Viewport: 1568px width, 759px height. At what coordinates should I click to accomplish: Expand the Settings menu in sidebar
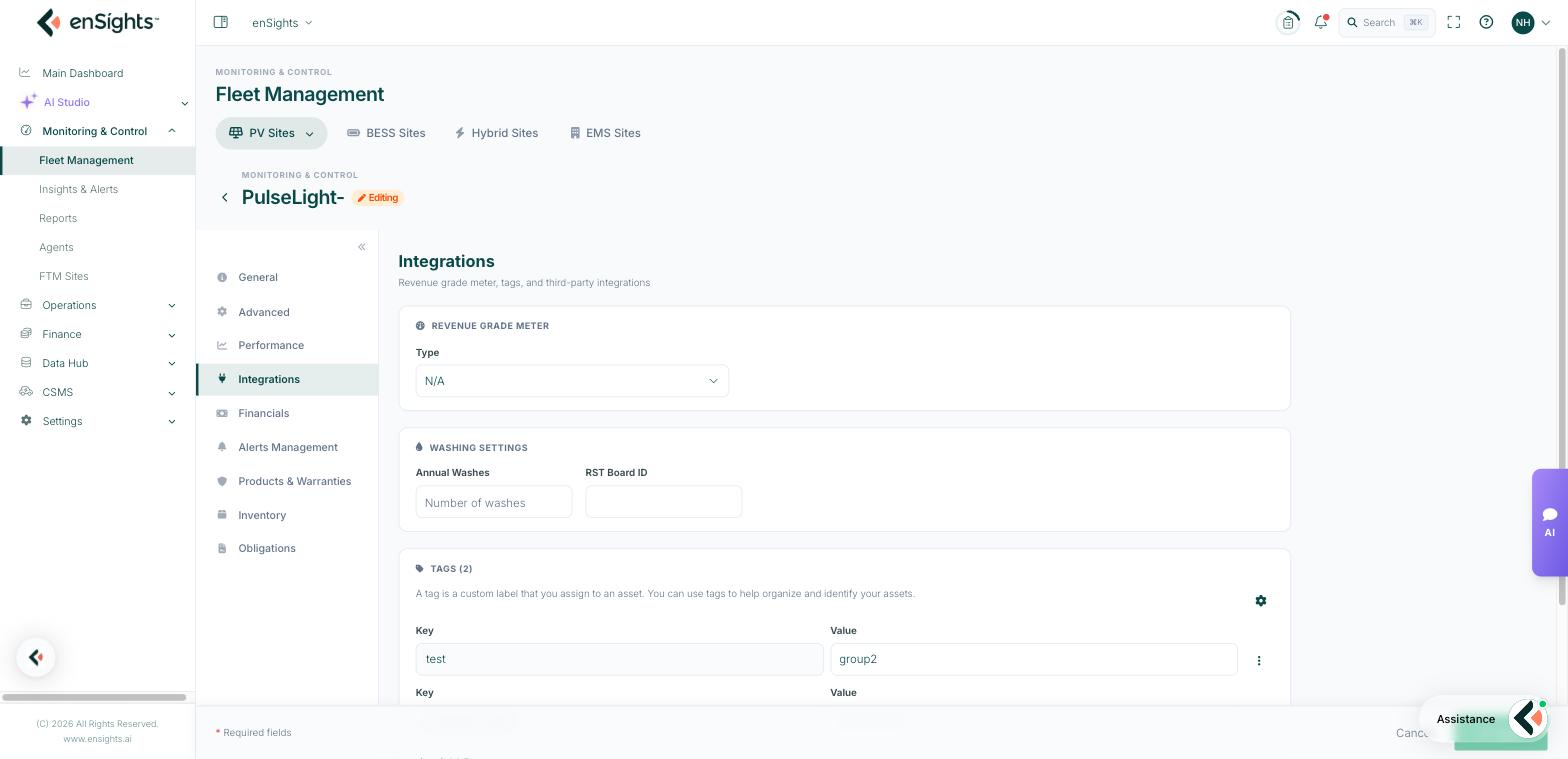pyautogui.click(x=172, y=421)
